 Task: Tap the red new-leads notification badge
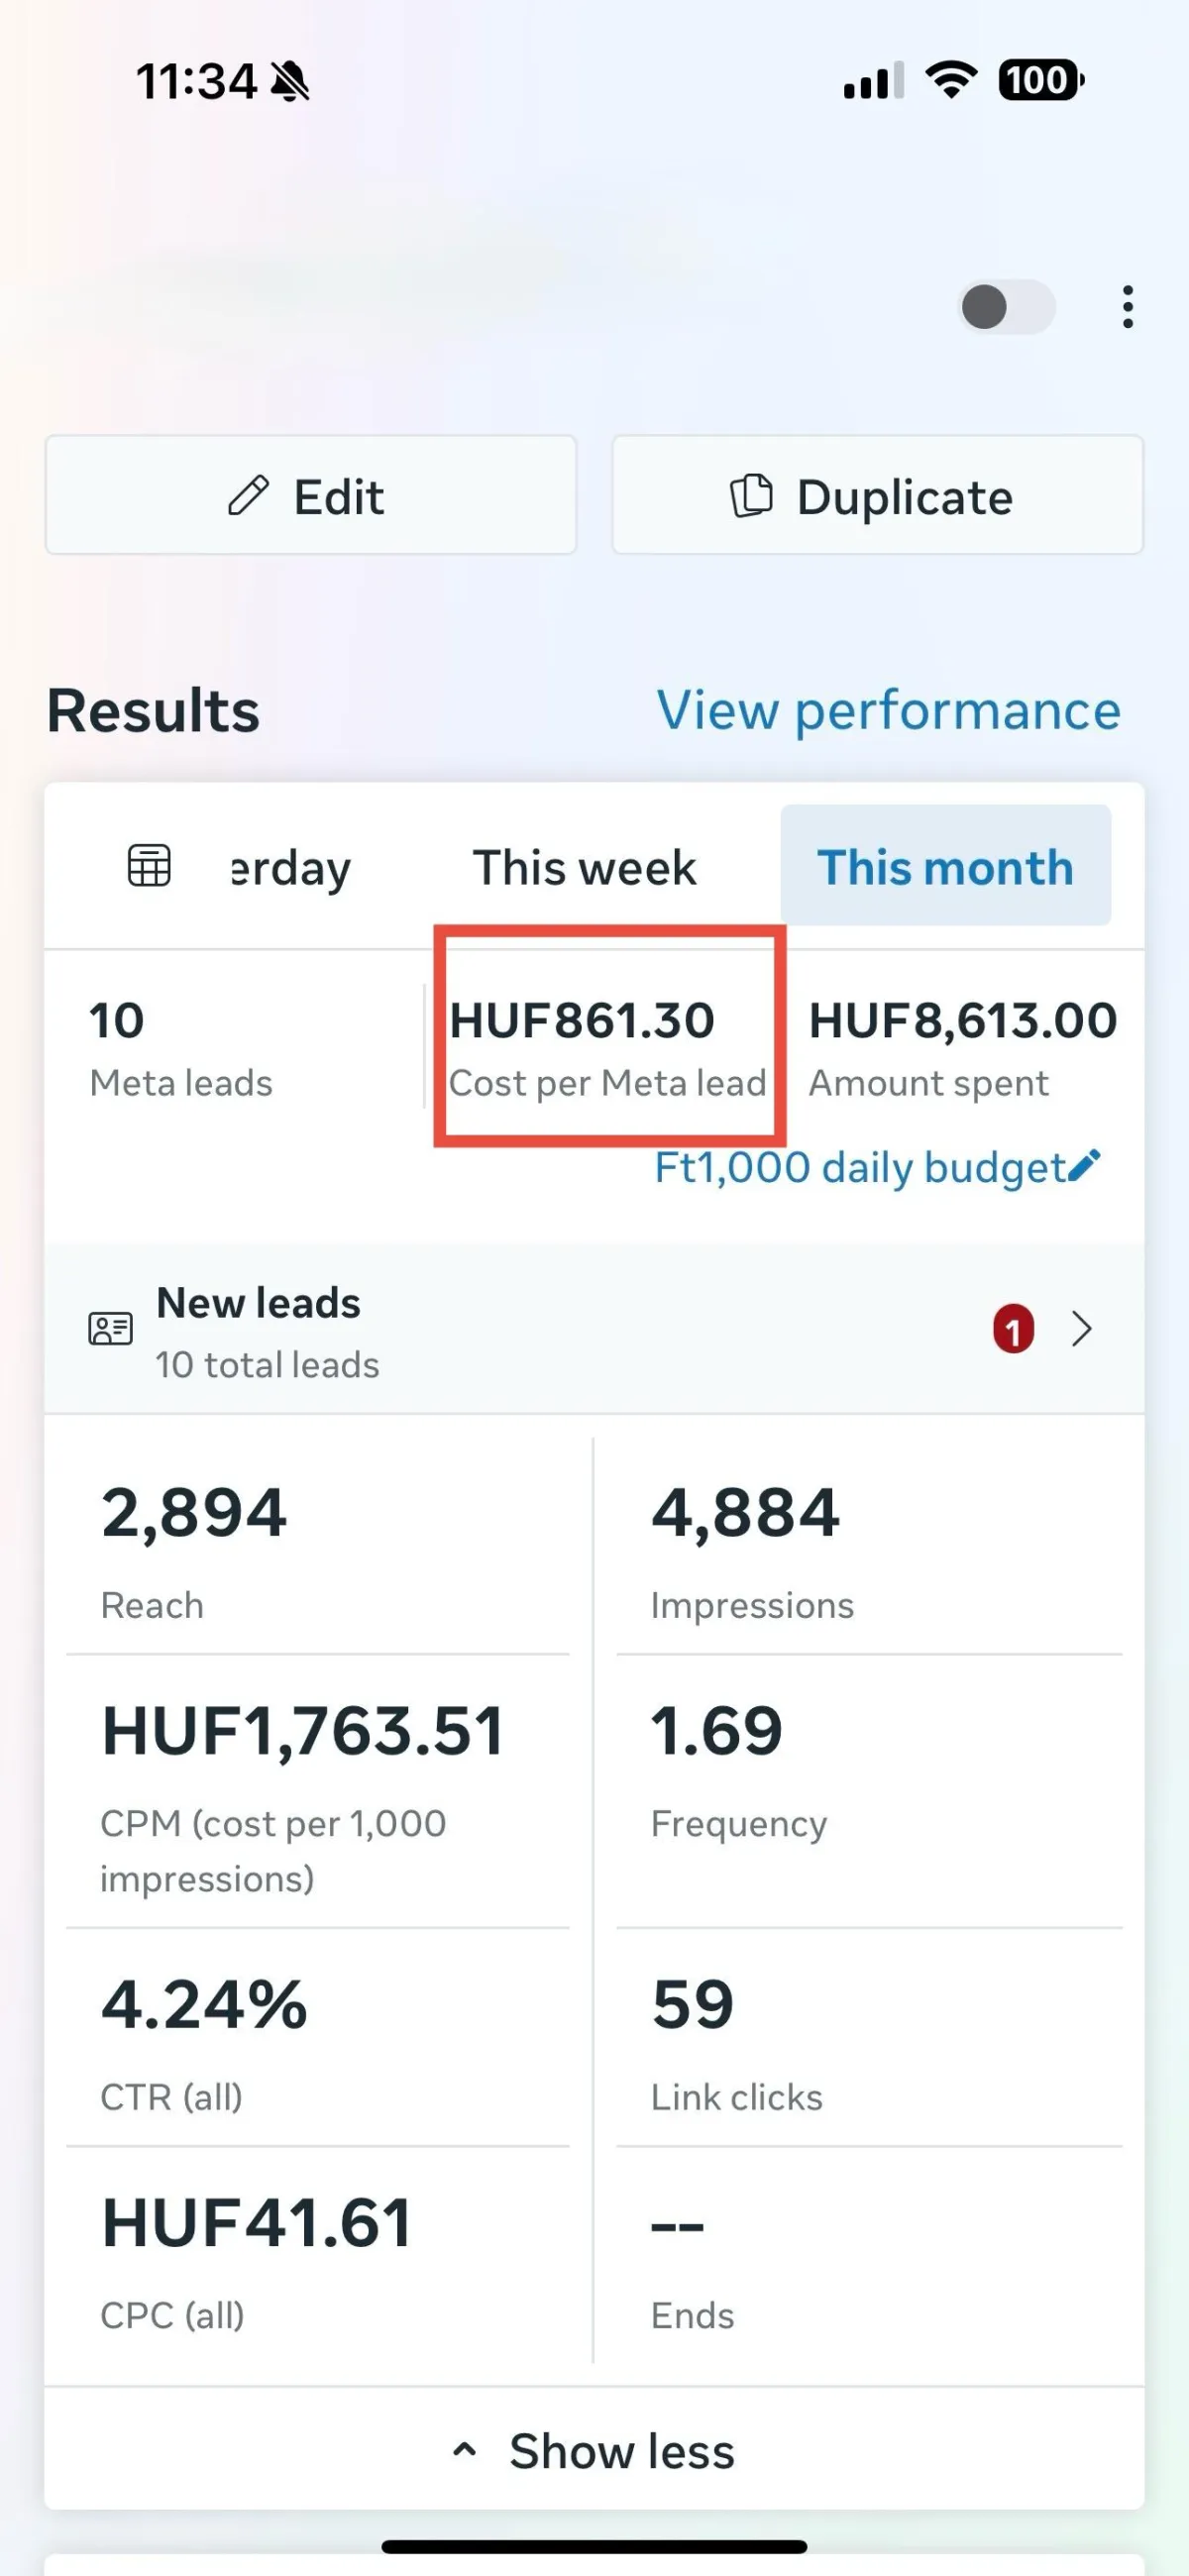click(1013, 1330)
